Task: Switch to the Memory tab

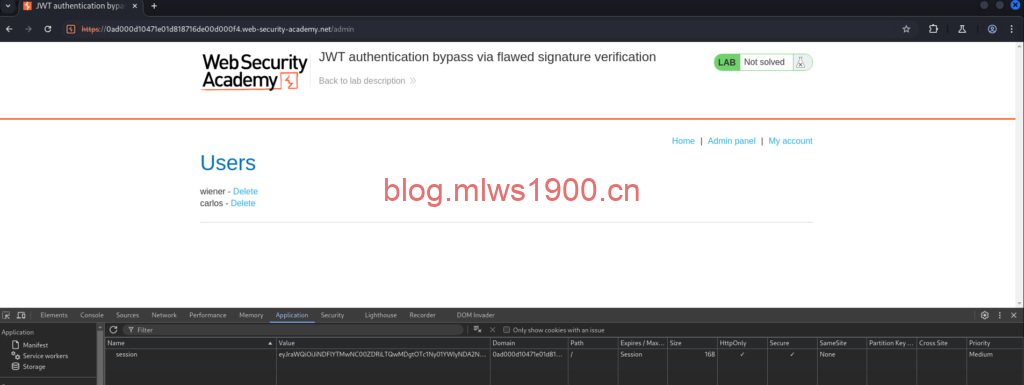Action: (x=251, y=315)
